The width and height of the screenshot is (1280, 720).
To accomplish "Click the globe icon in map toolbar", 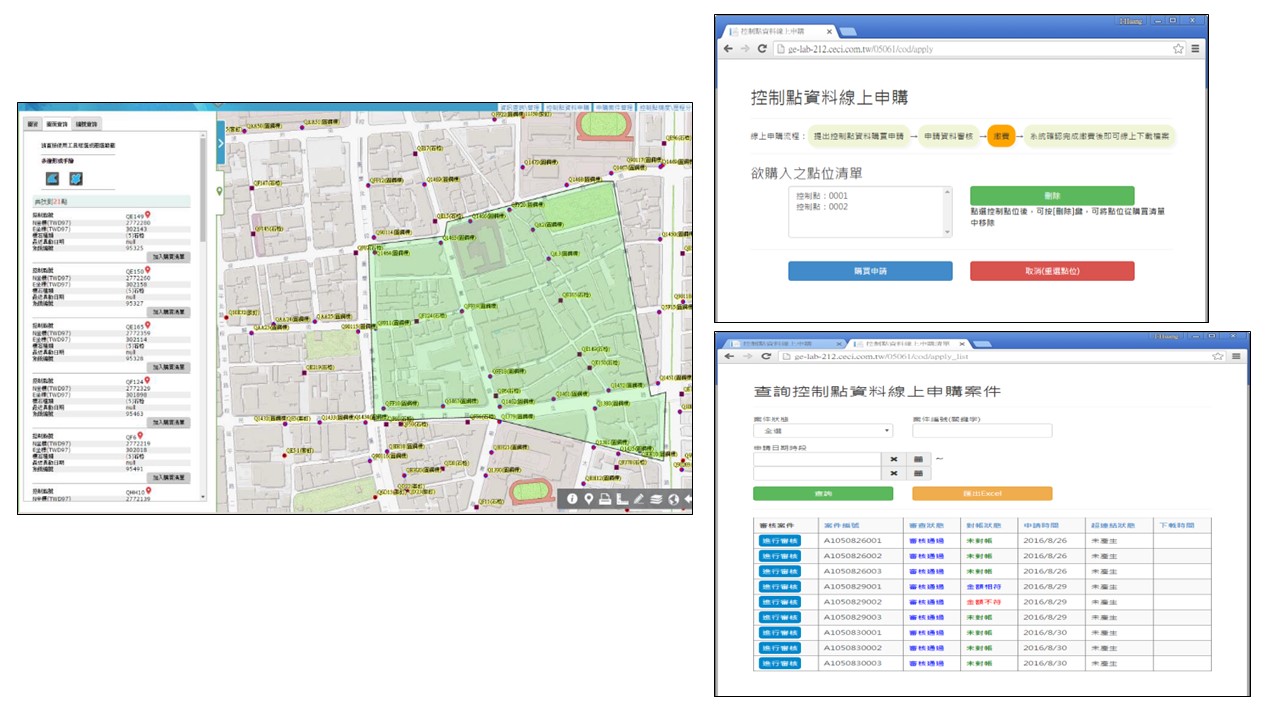I will click(x=673, y=498).
